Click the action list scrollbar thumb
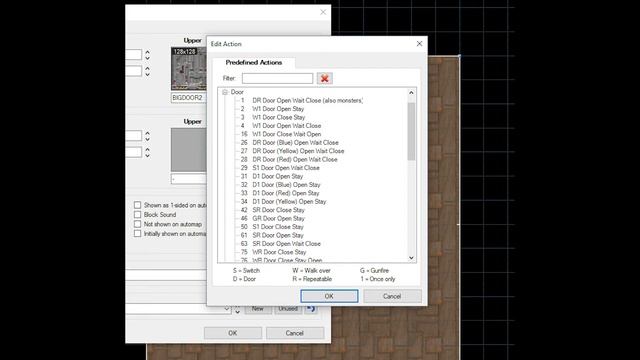Image resolution: width=640 pixels, height=360 pixels. tap(411, 131)
